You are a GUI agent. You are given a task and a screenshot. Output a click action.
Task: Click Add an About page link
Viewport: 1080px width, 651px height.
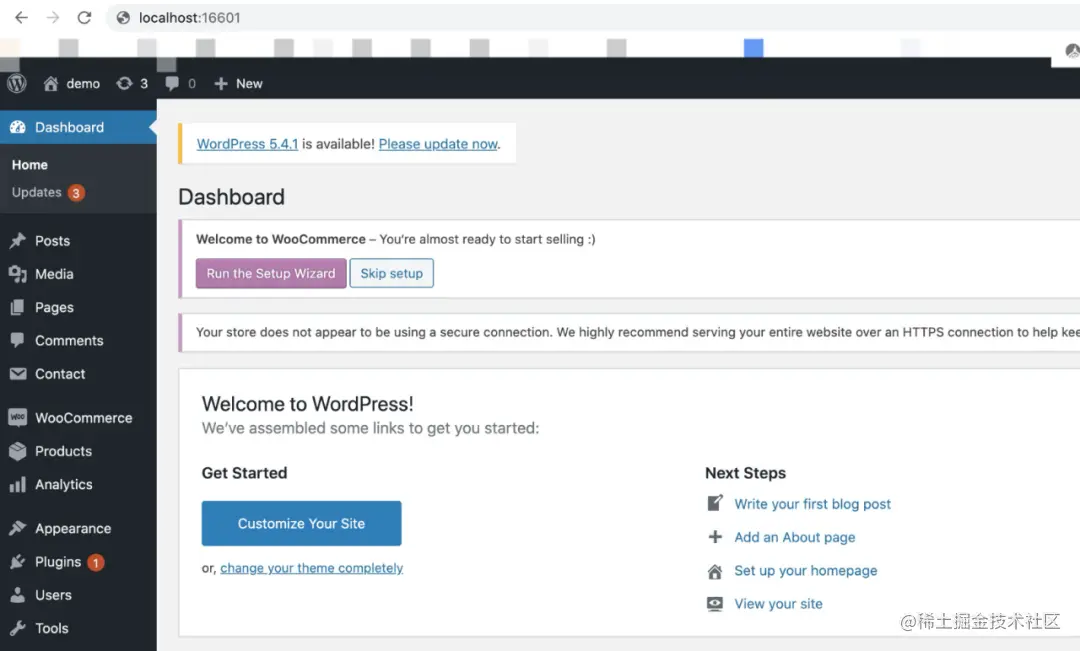[x=794, y=537]
